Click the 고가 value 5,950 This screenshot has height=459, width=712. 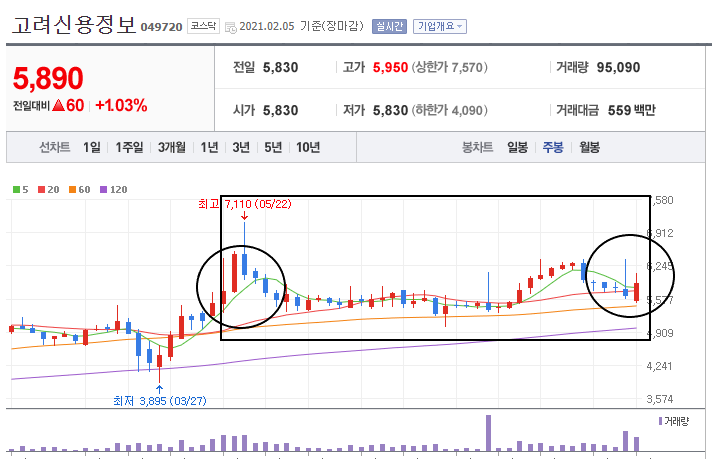tap(390, 67)
